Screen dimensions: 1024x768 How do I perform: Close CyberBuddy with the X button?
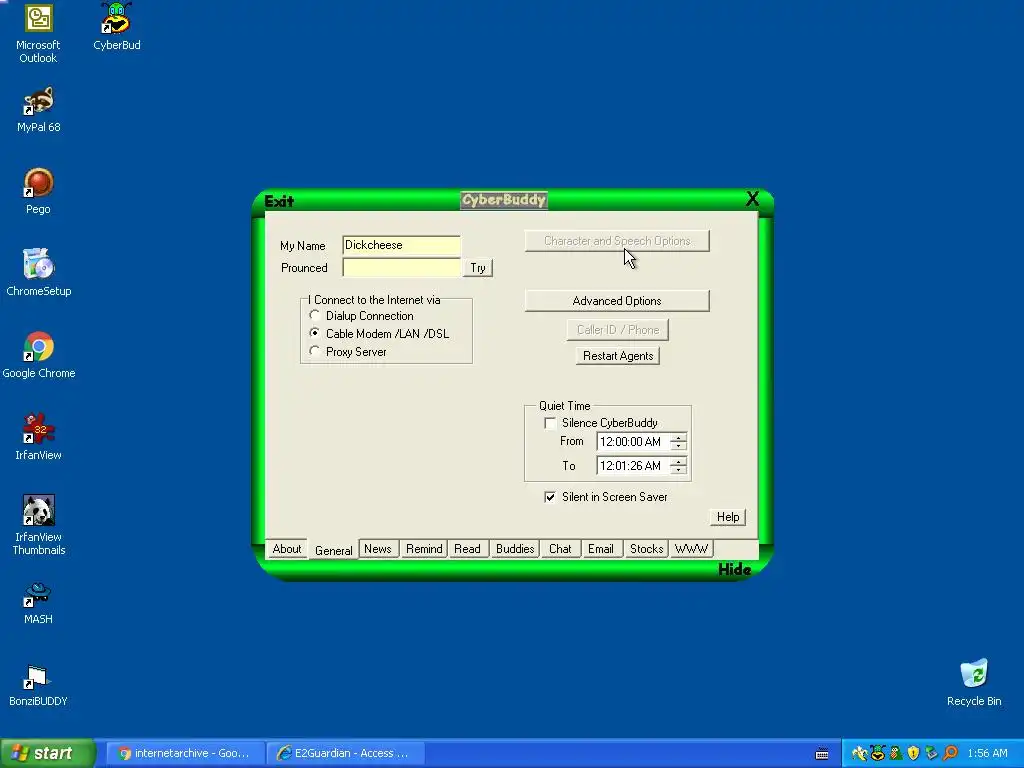pyautogui.click(x=752, y=199)
